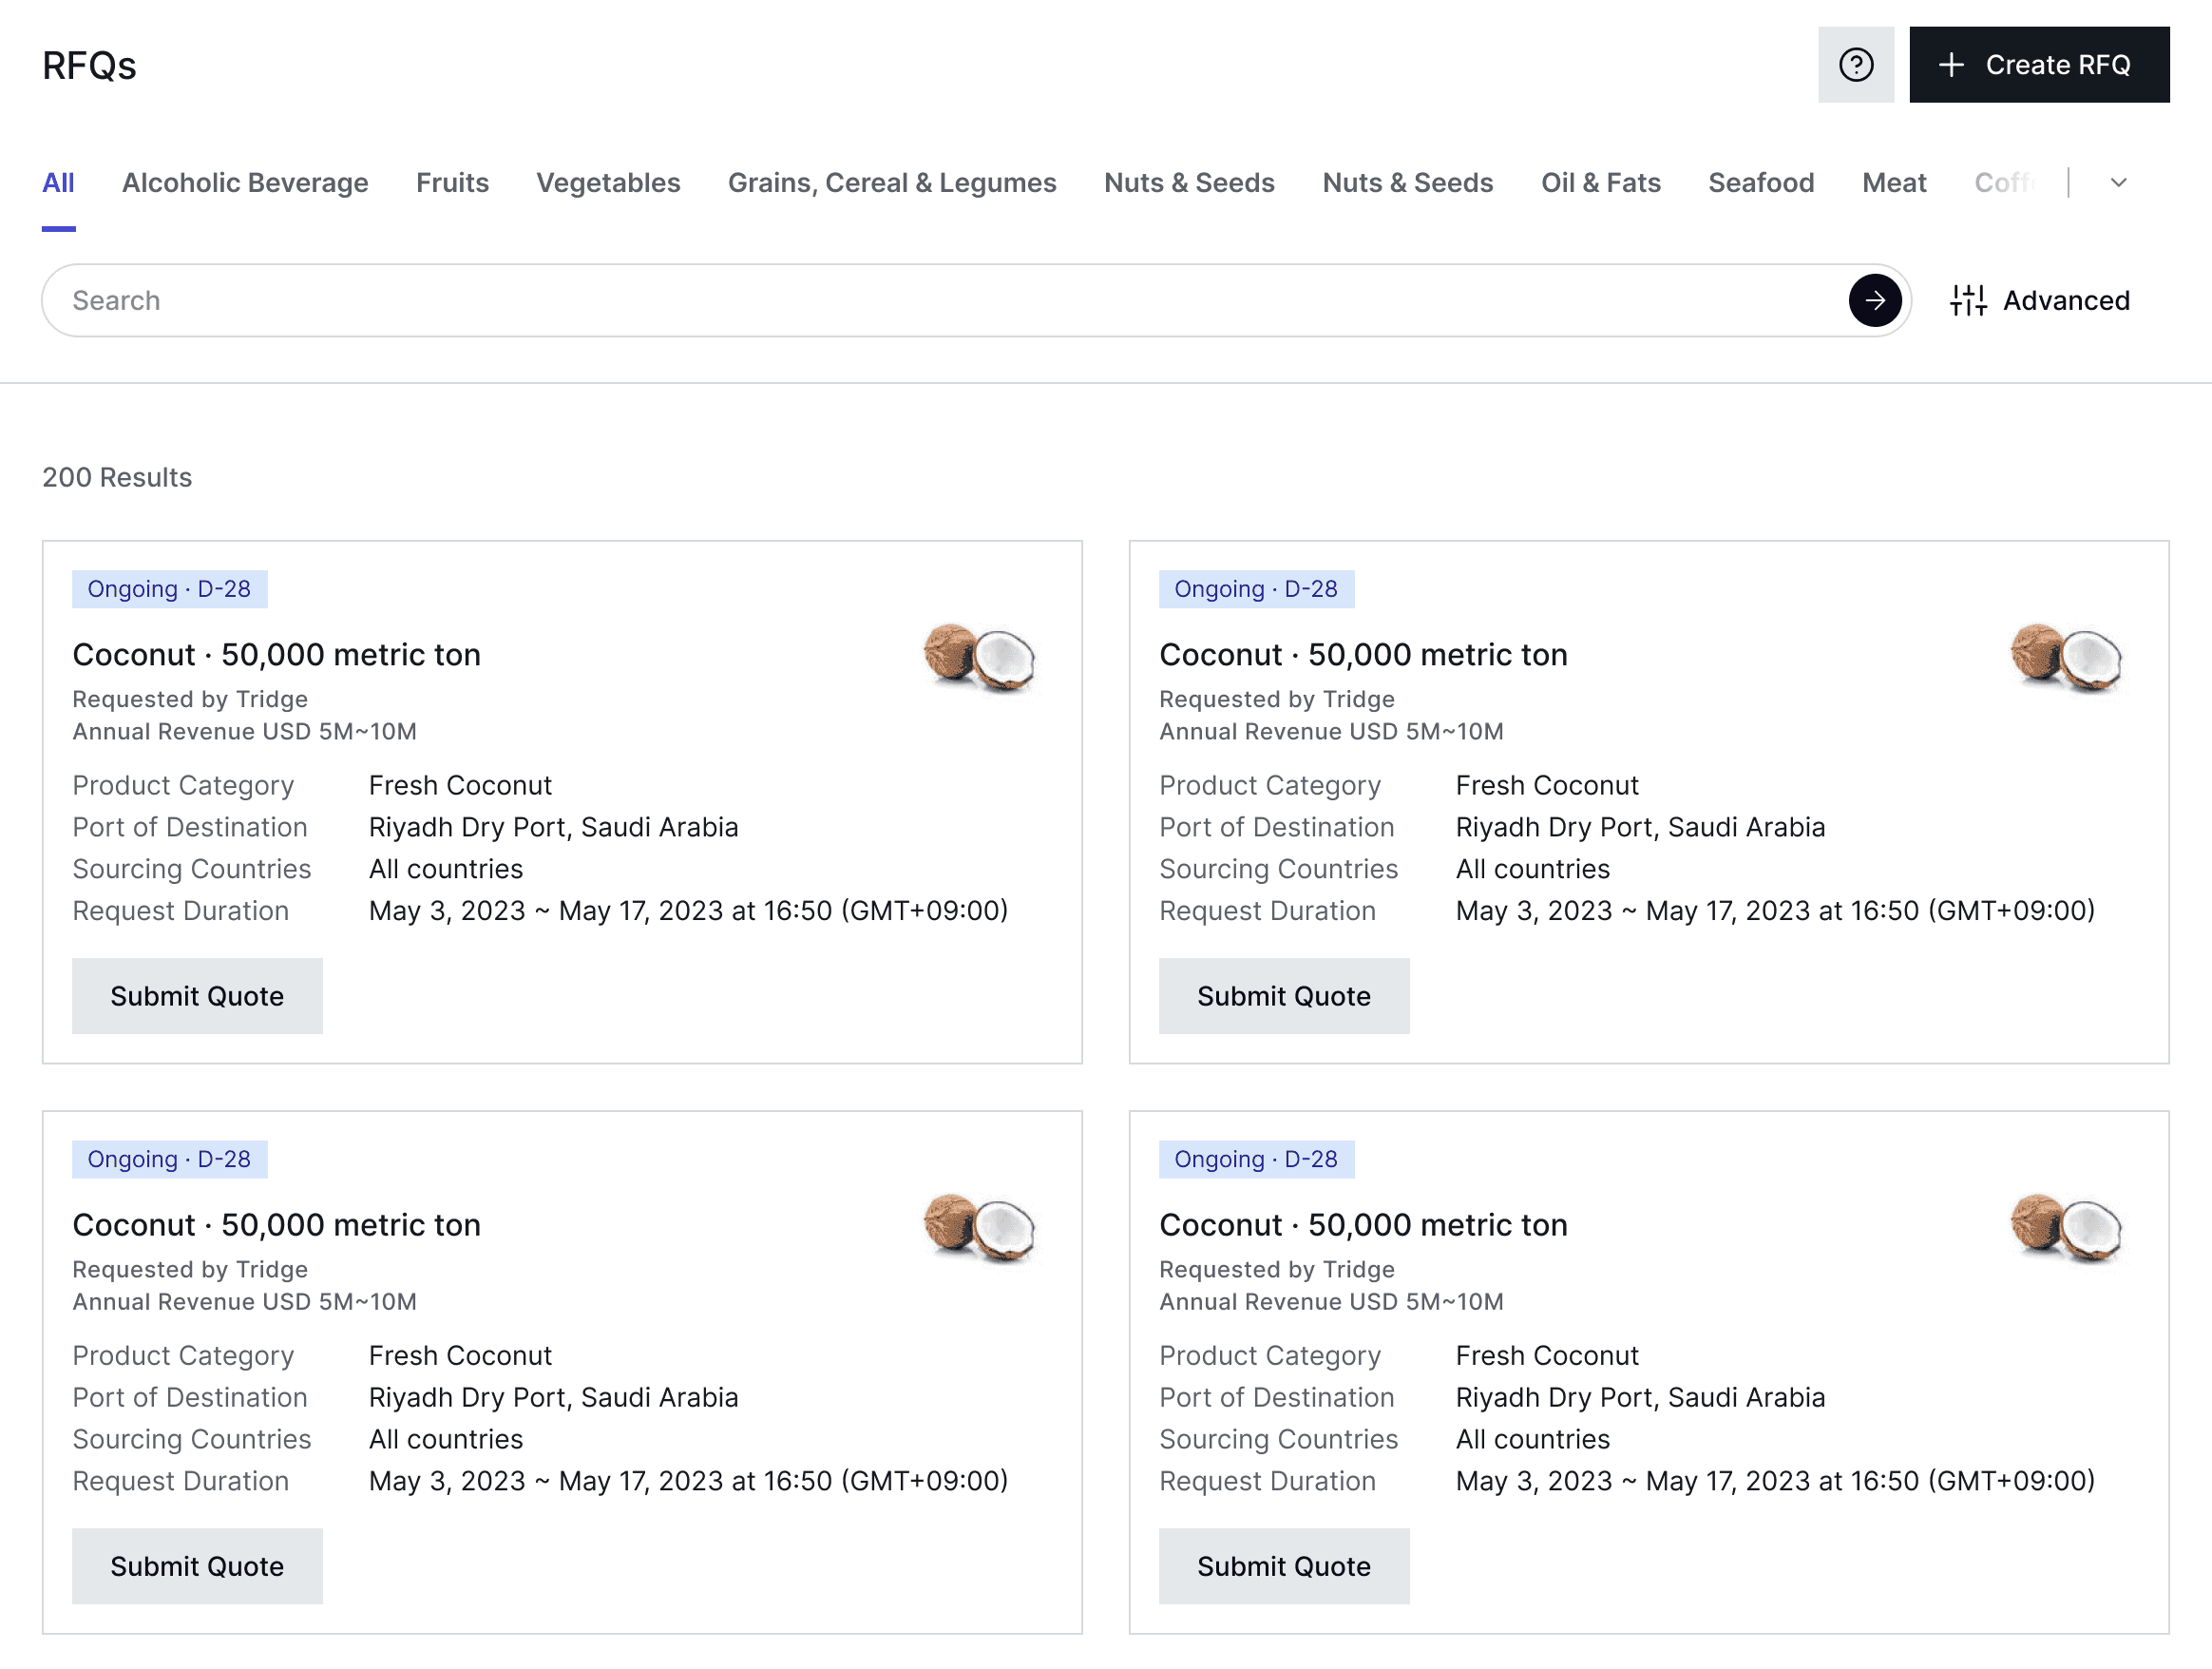This screenshot has height=1669, width=2212.
Task: Switch to the Alcoholic Beverage tab
Action: point(245,183)
